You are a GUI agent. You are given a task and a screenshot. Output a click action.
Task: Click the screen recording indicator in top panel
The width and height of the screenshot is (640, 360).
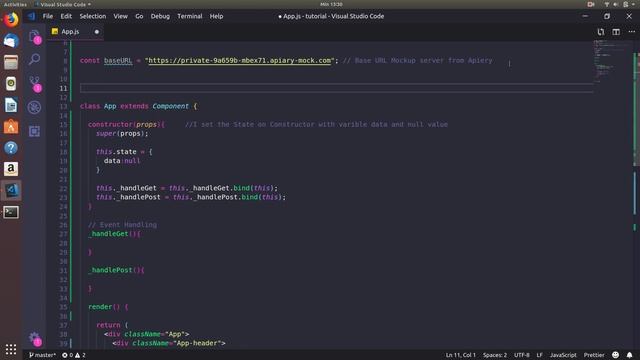point(591,4)
